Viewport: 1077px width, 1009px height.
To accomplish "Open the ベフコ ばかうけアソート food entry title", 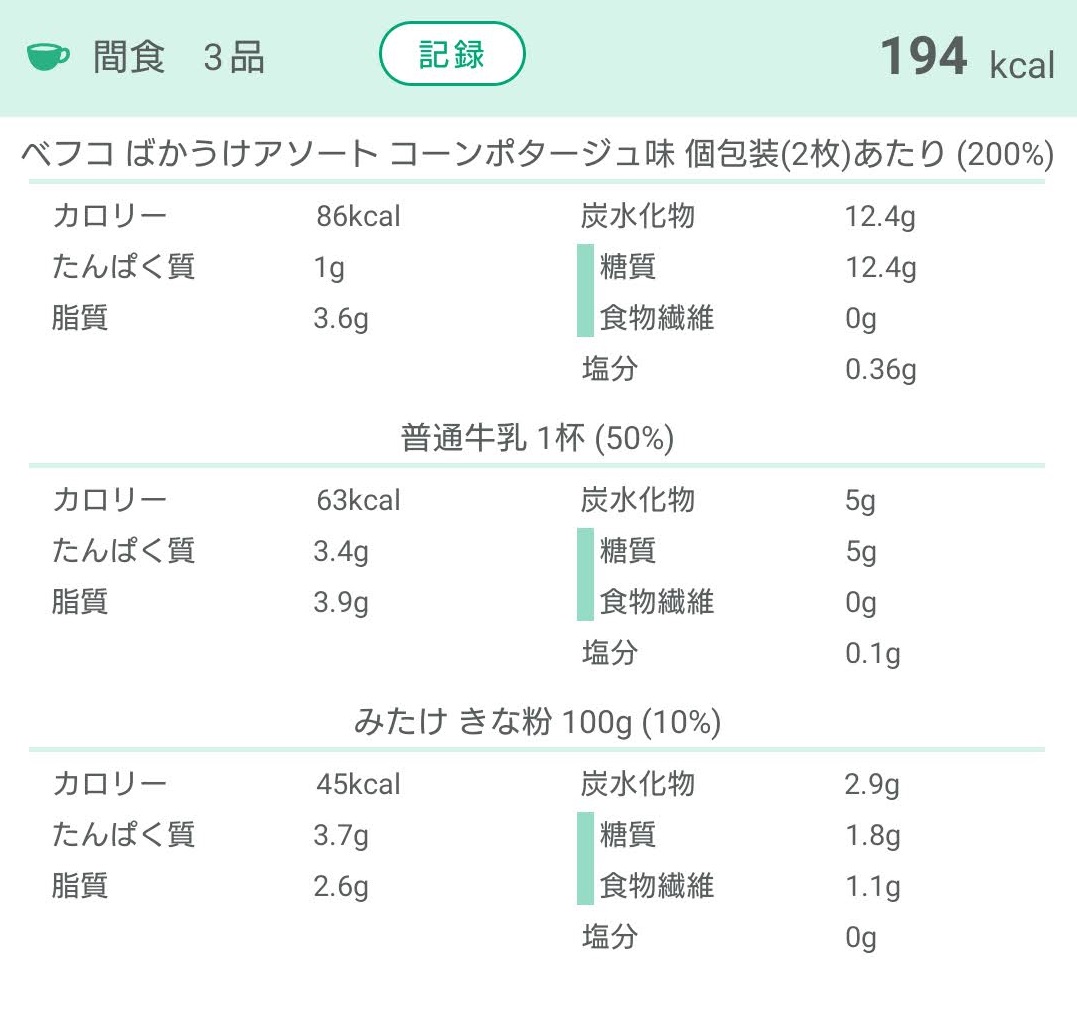I will coord(537,154).
